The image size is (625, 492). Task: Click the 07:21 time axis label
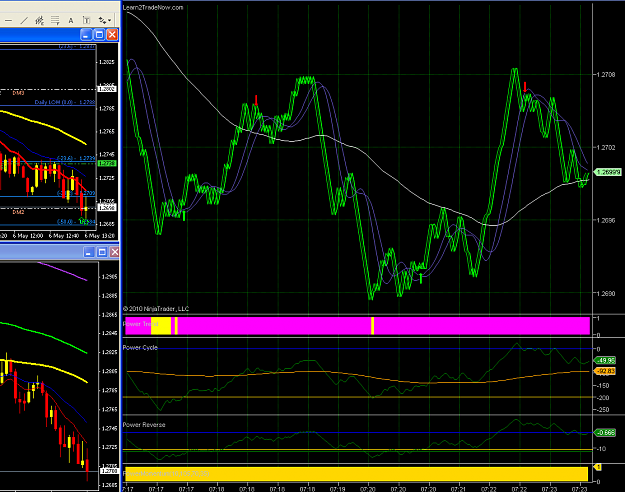pyautogui.click(x=458, y=488)
